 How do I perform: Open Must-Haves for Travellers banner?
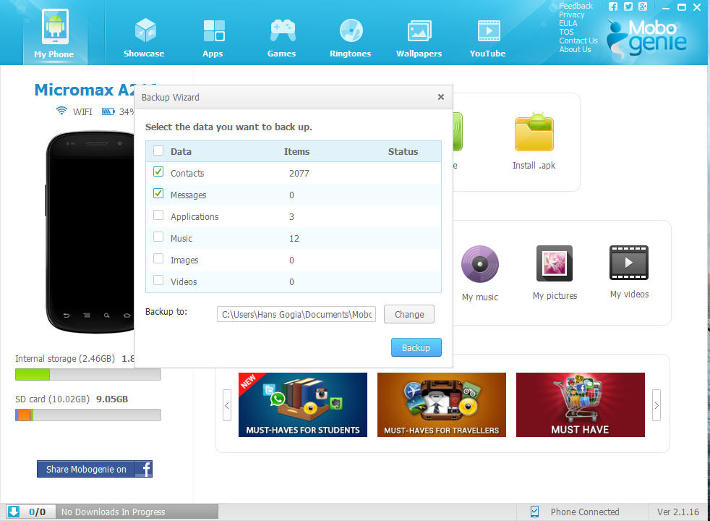coord(441,405)
